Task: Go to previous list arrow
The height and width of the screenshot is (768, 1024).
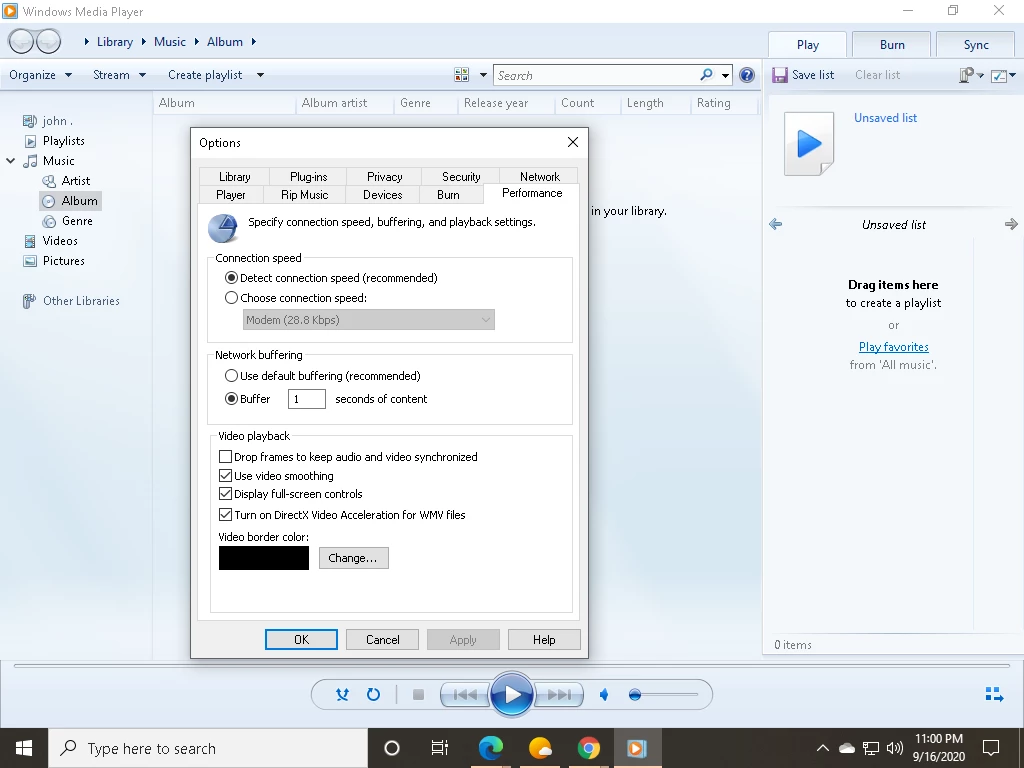Action: [x=775, y=225]
